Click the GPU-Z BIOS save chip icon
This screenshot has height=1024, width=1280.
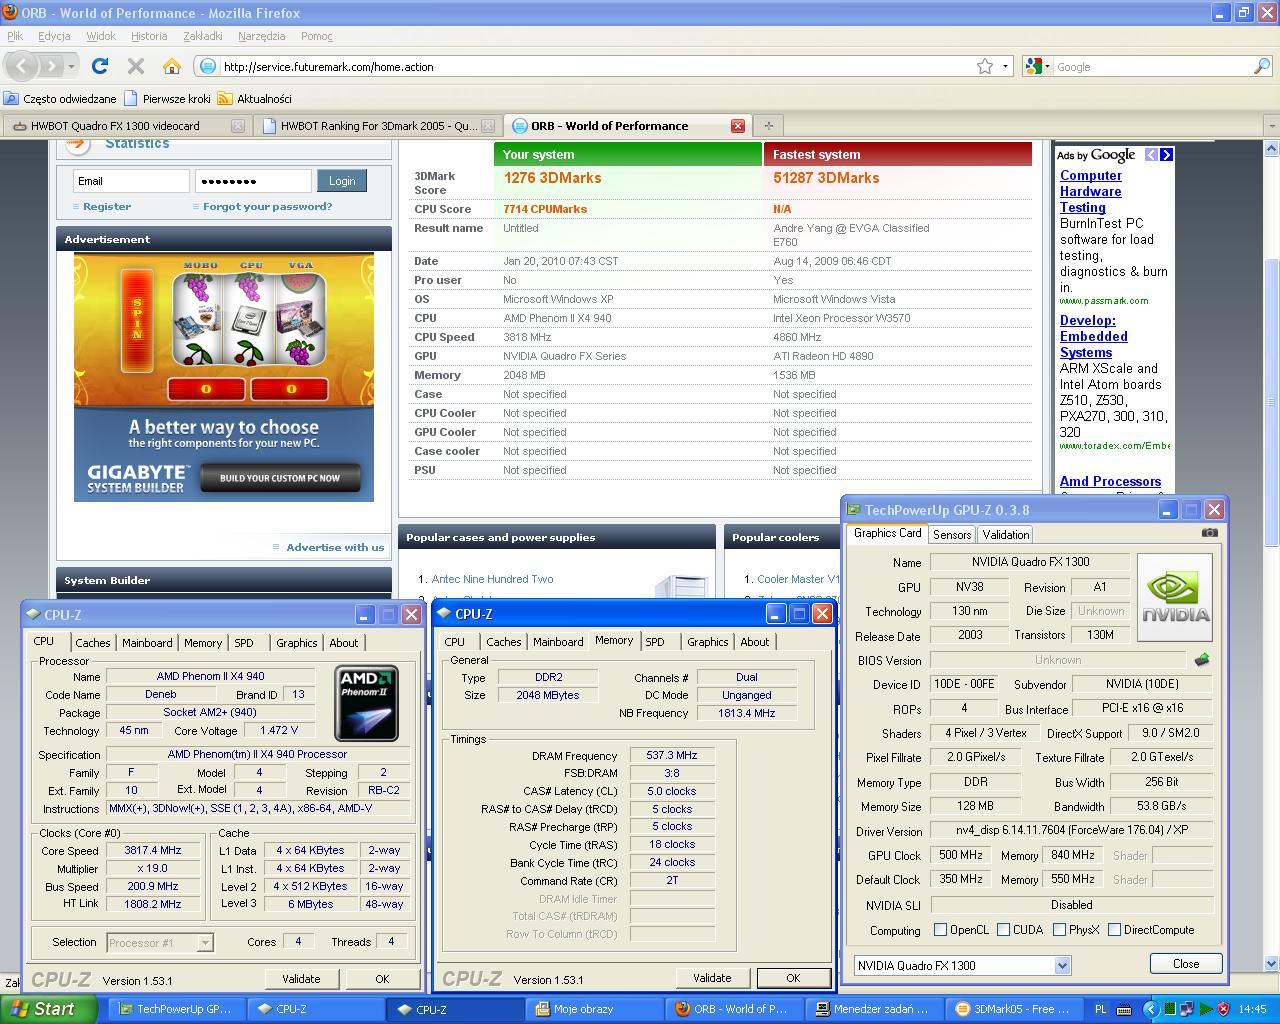[1202, 660]
